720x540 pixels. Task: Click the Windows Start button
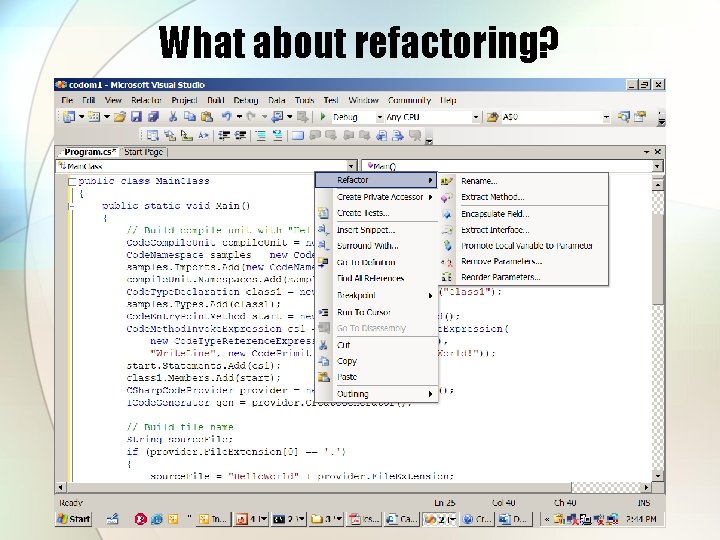pos(73,519)
